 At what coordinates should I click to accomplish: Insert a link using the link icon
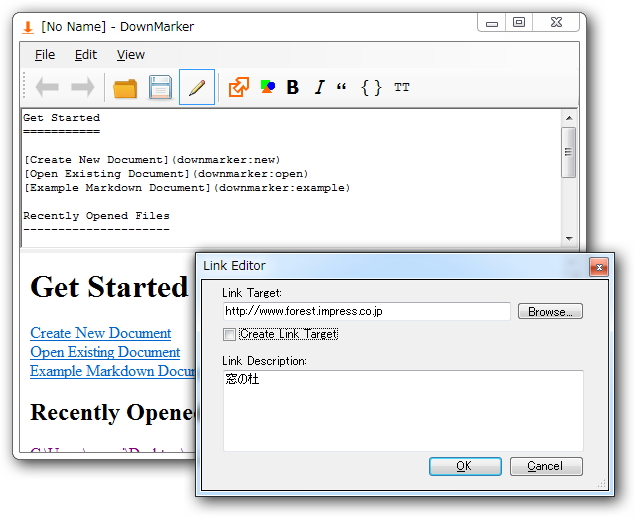(x=239, y=87)
